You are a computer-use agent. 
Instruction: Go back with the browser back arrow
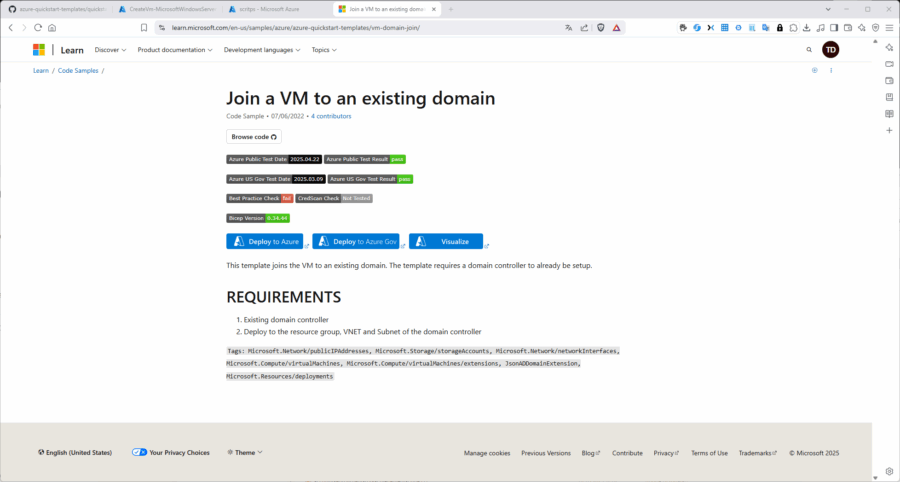[10, 28]
